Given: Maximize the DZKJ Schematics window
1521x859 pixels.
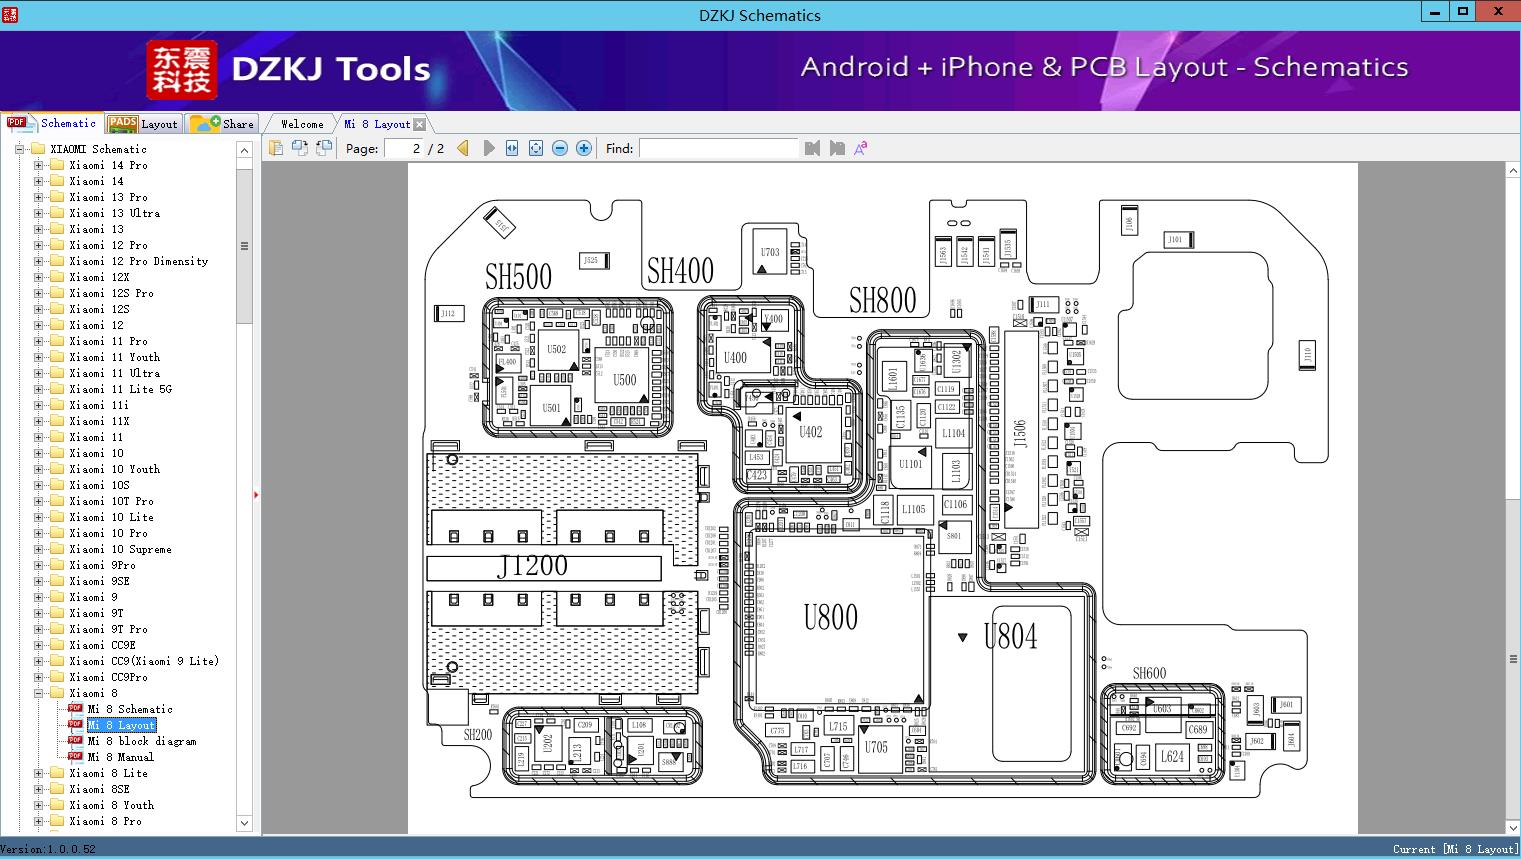Looking at the screenshot, I should [1463, 12].
